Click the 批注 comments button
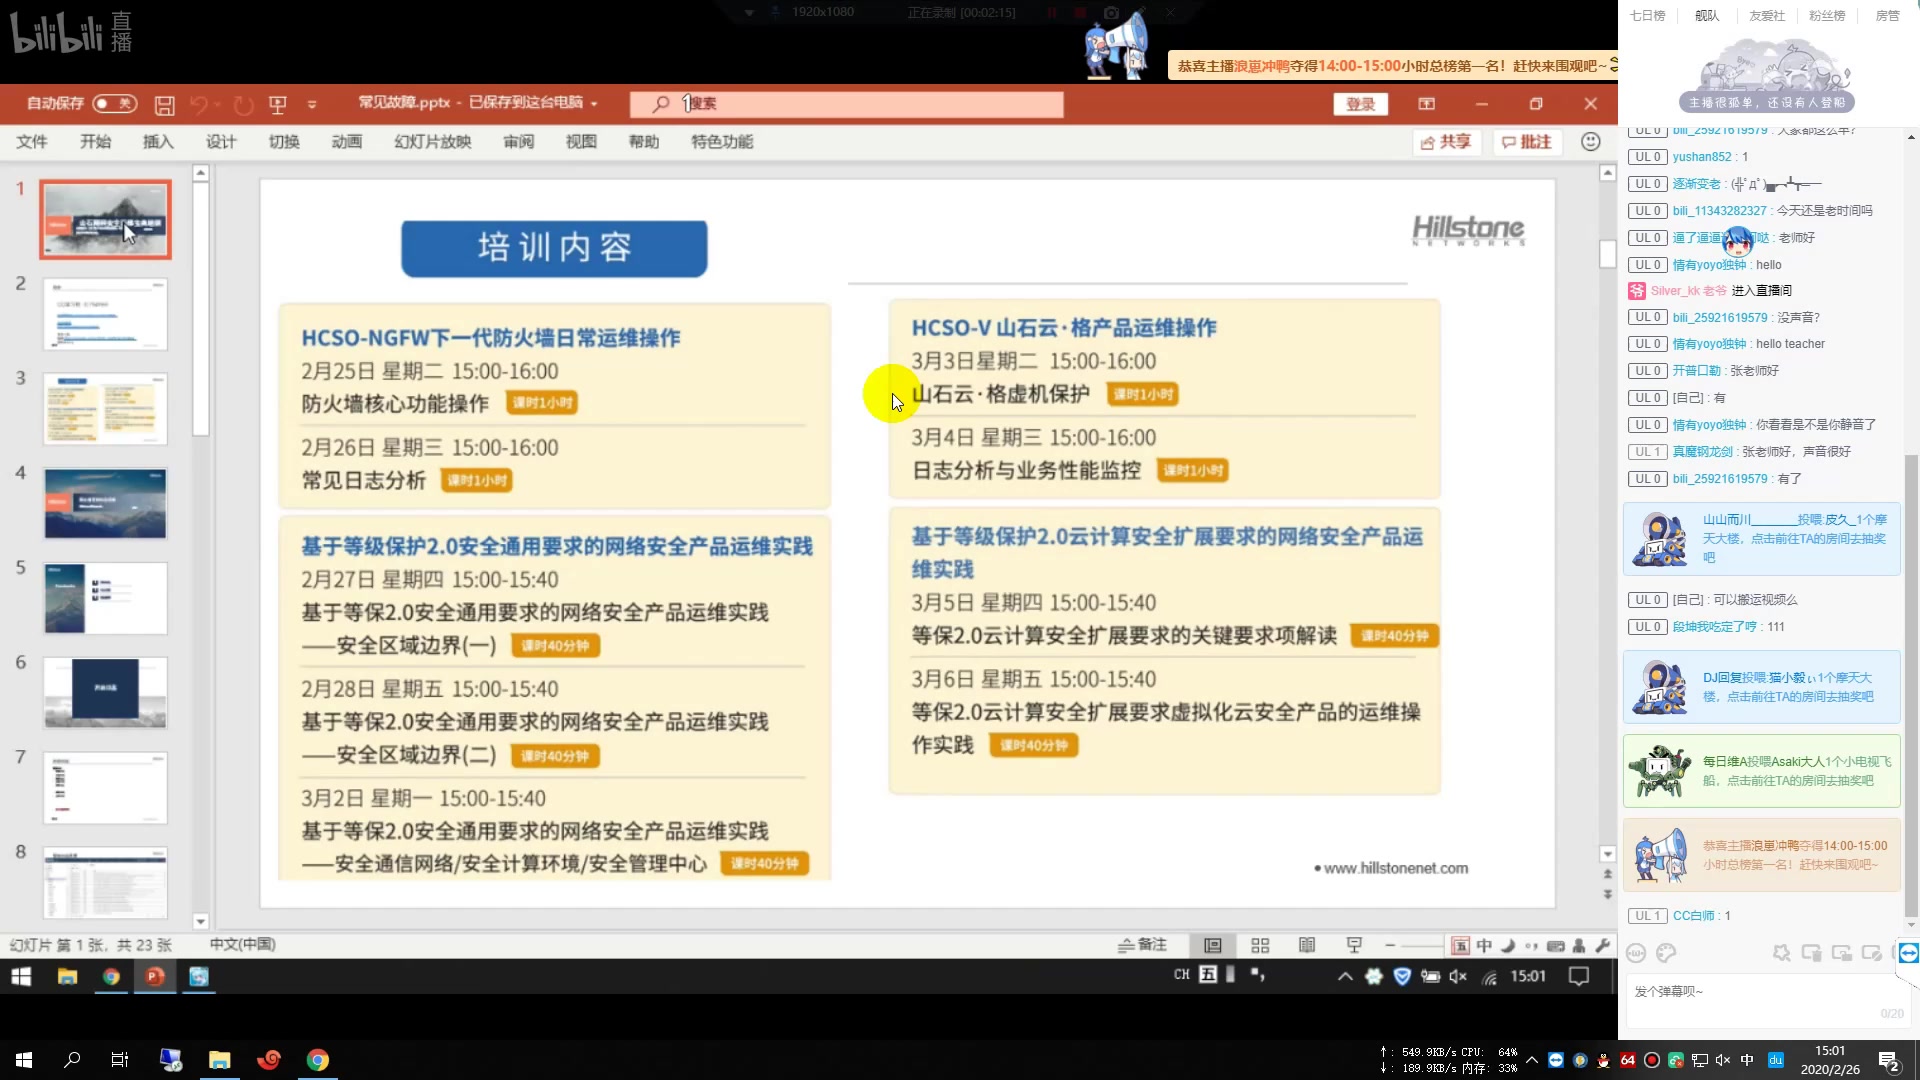1920x1080 pixels. click(1527, 142)
